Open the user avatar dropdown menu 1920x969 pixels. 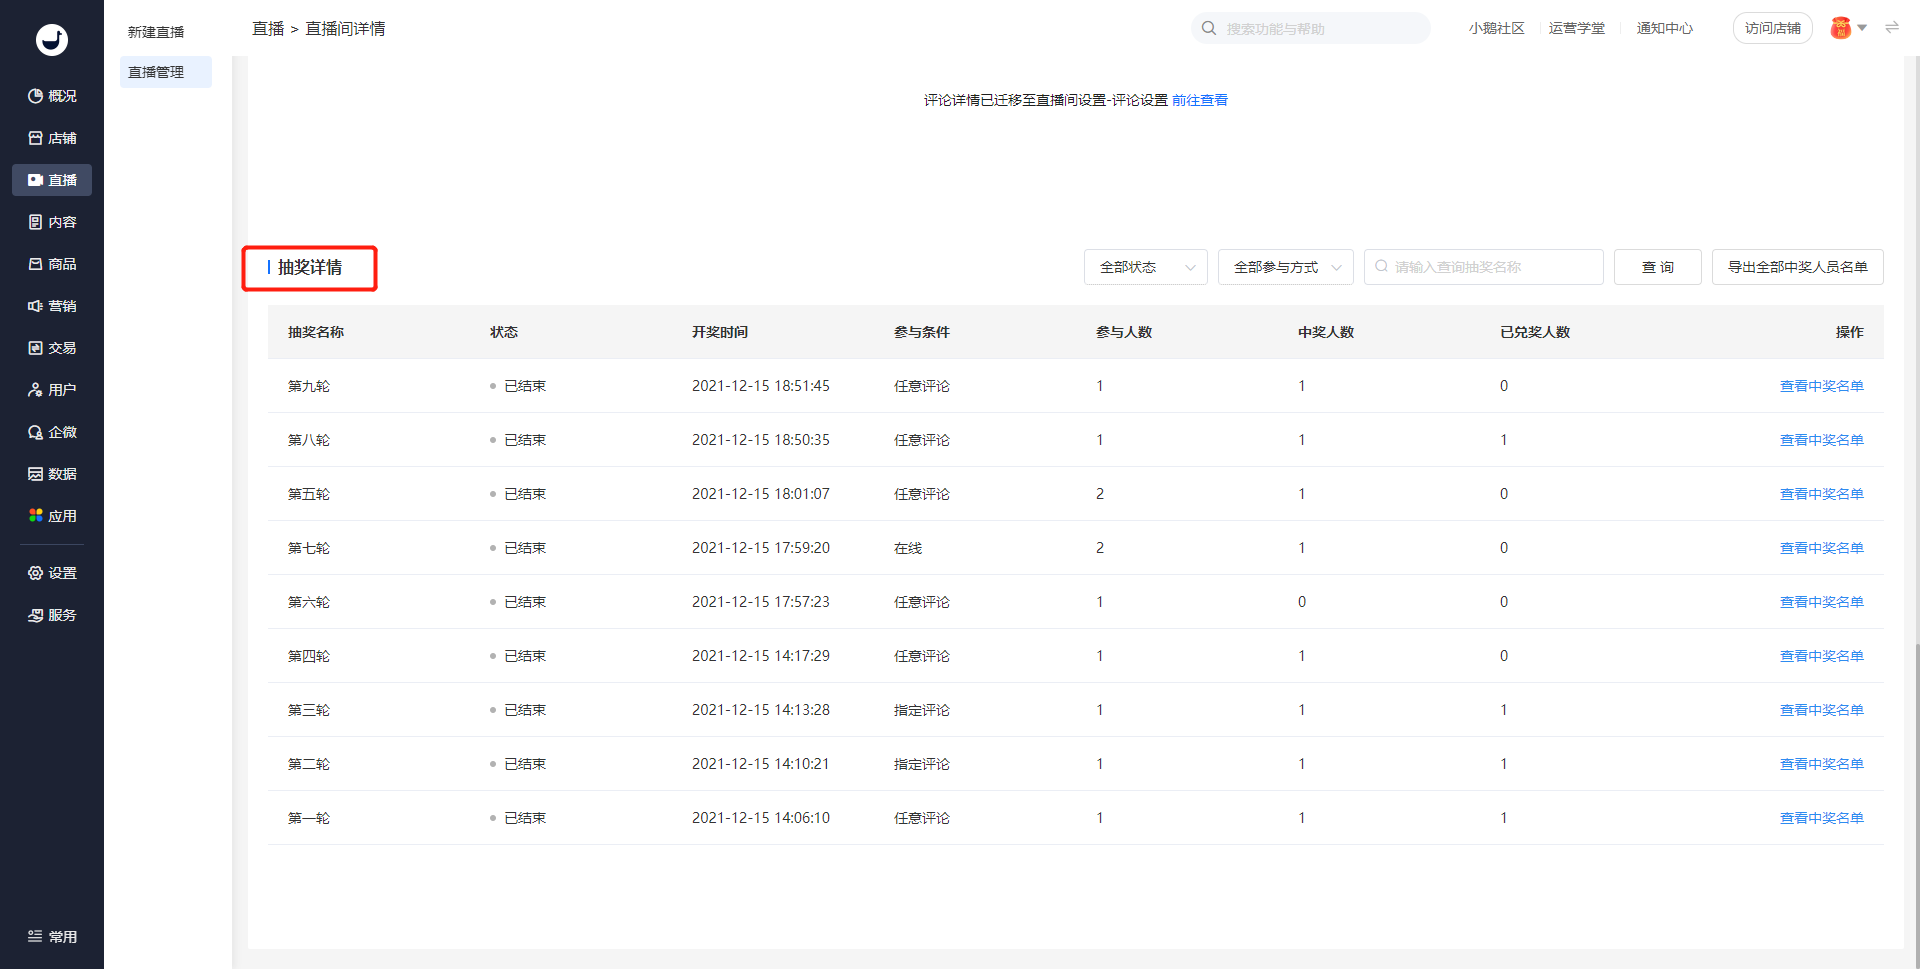point(1848,28)
